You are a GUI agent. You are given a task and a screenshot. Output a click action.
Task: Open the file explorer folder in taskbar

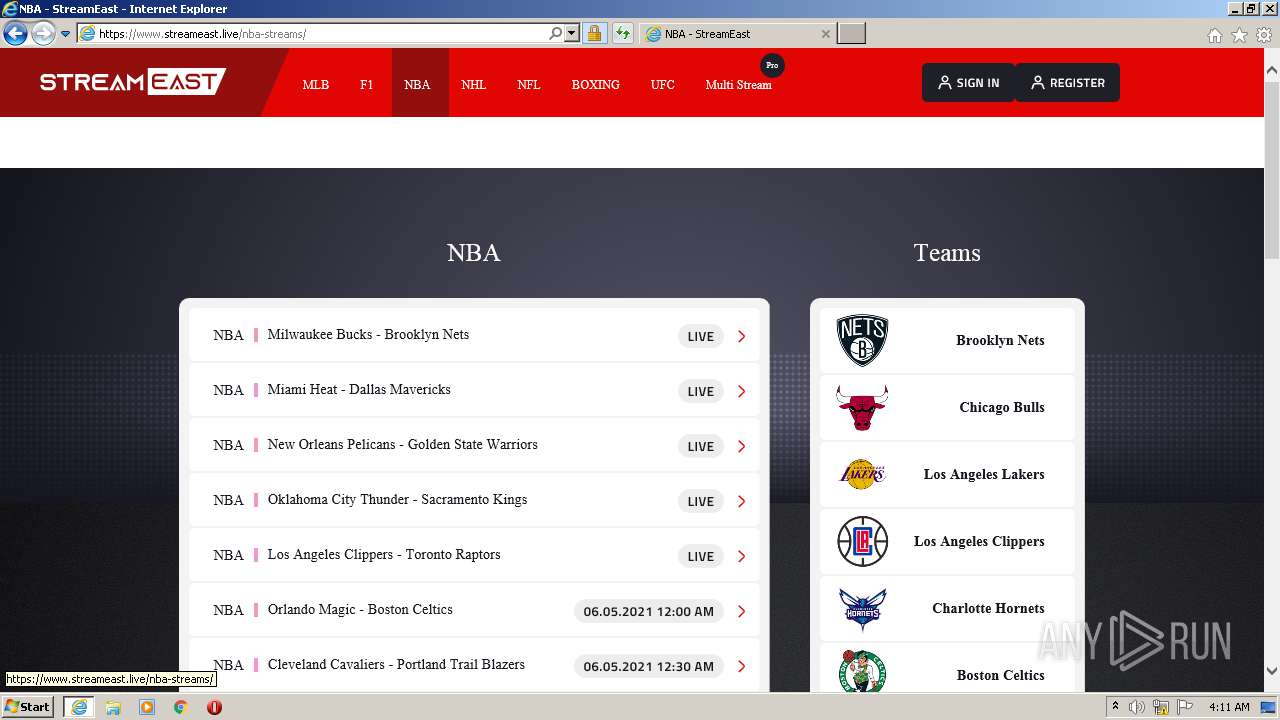pyautogui.click(x=113, y=707)
